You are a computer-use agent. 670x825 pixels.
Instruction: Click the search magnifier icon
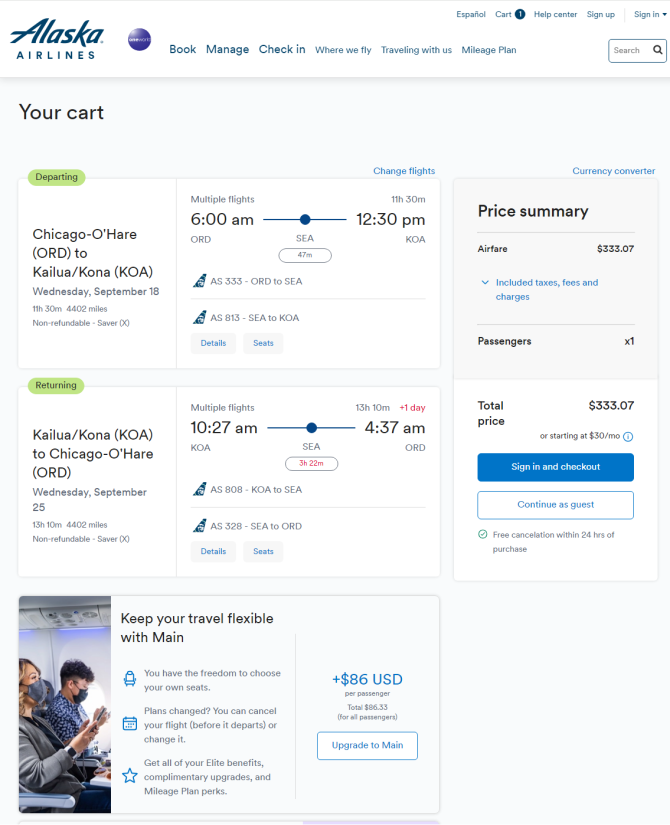click(x=657, y=50)
